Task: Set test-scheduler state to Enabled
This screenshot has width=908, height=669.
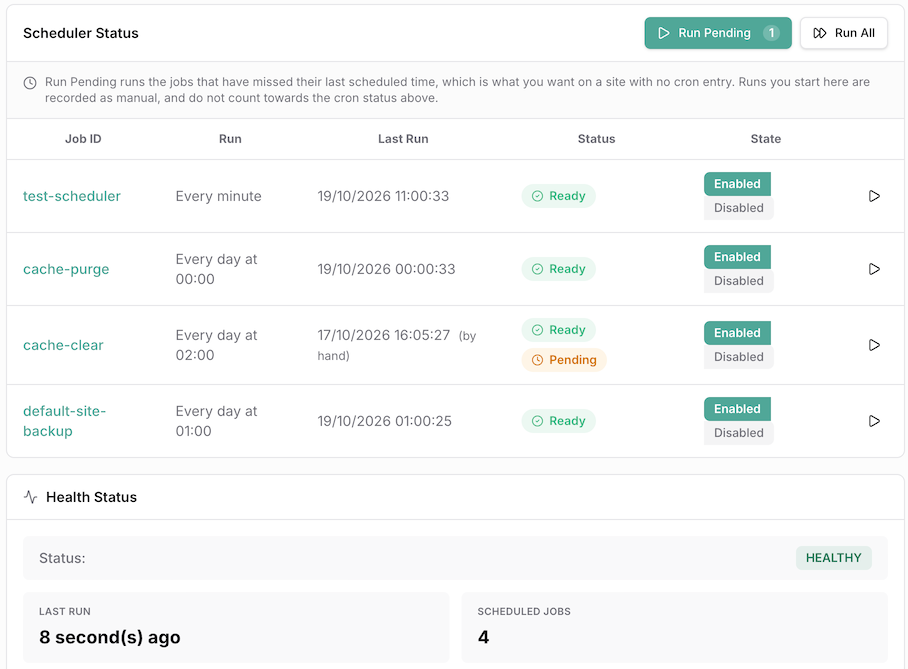Action: (737, 184)
